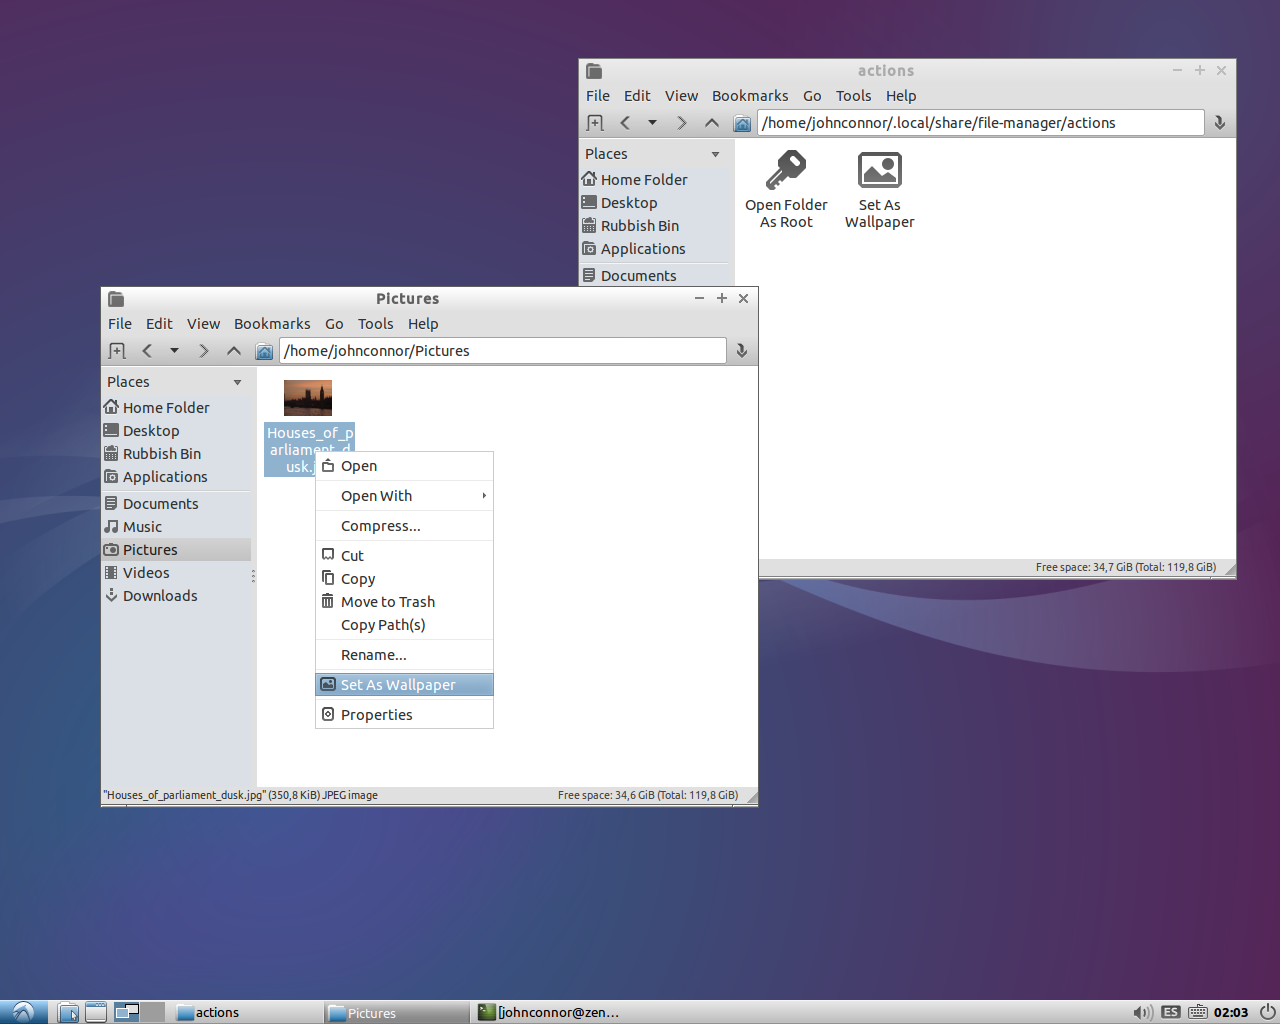
Task: Open the Set As Wallpaper action file
Action: tap(879, 171)
